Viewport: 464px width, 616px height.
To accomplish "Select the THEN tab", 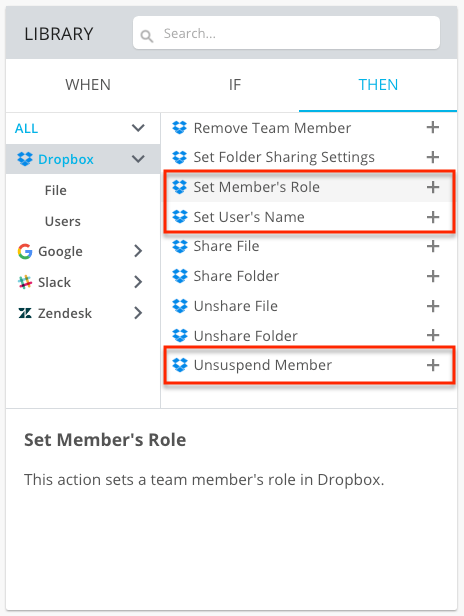I will 378,85.
